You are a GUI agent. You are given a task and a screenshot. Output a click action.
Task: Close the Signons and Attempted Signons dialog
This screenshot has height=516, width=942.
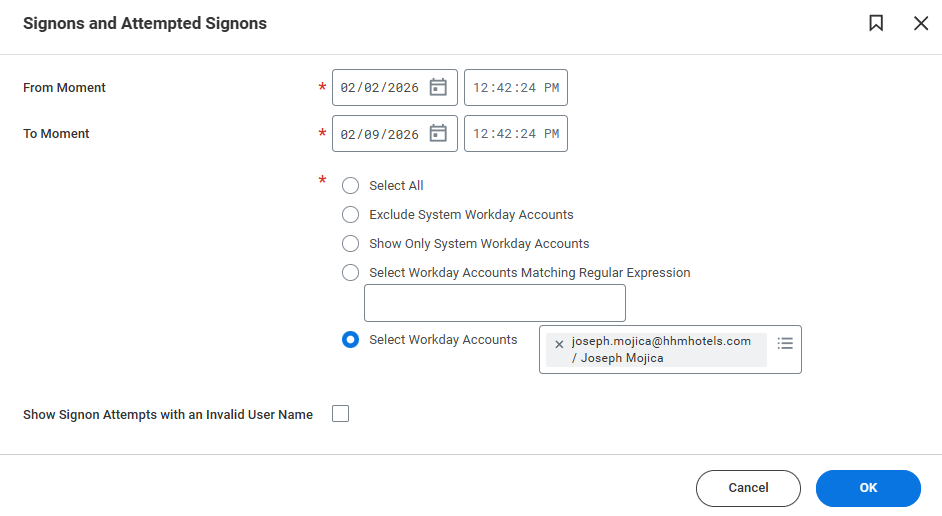pos(921,23)
